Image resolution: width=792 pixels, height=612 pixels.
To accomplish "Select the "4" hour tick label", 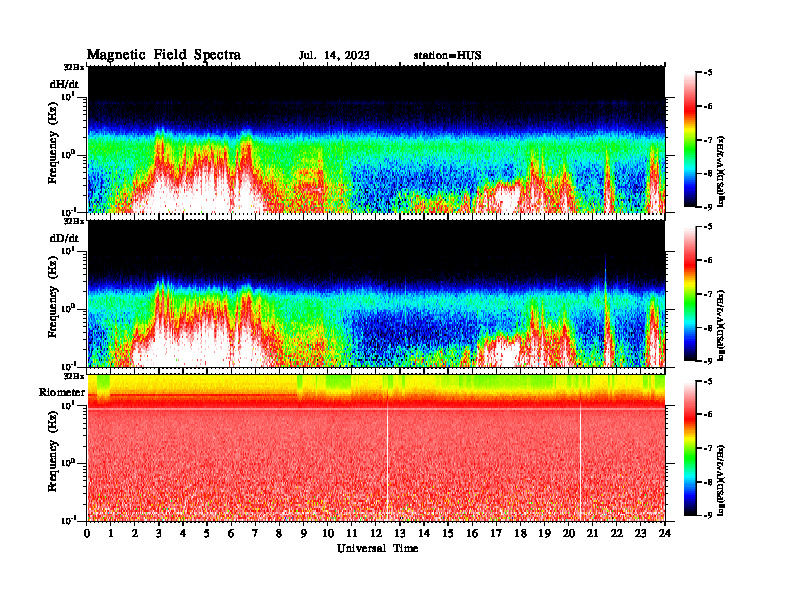I will click(183, 533).
